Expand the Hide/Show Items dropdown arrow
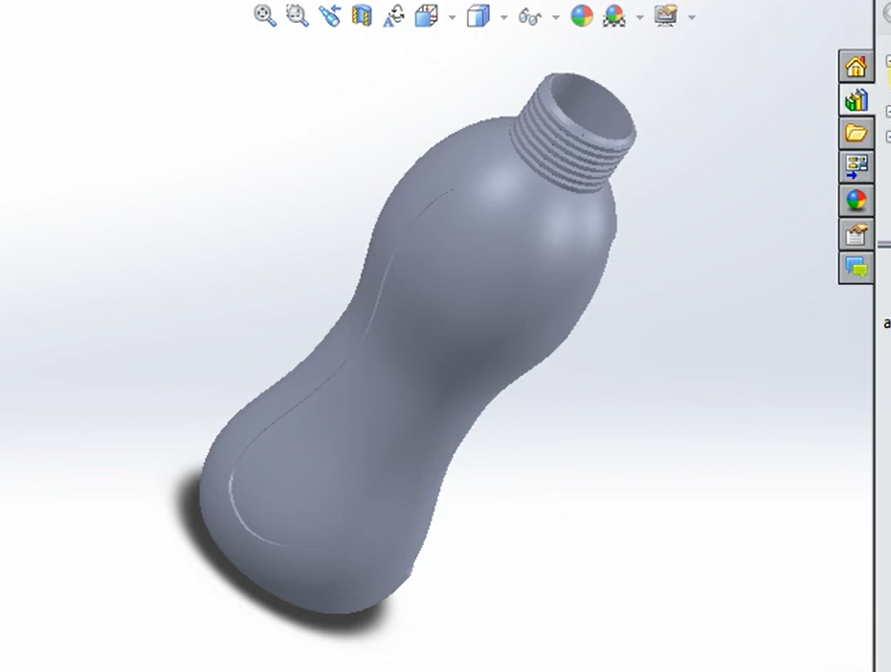This screenshot has height=672, width=891. coord(556,16)
